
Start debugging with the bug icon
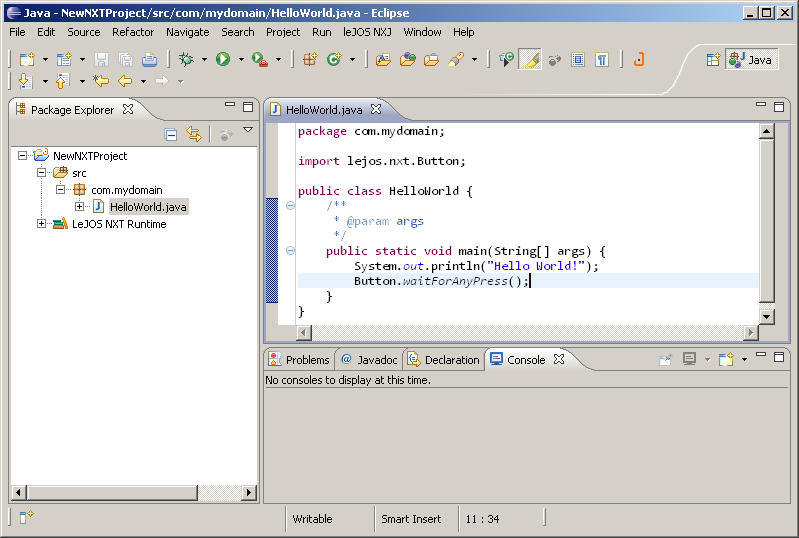tap(186, 60)
